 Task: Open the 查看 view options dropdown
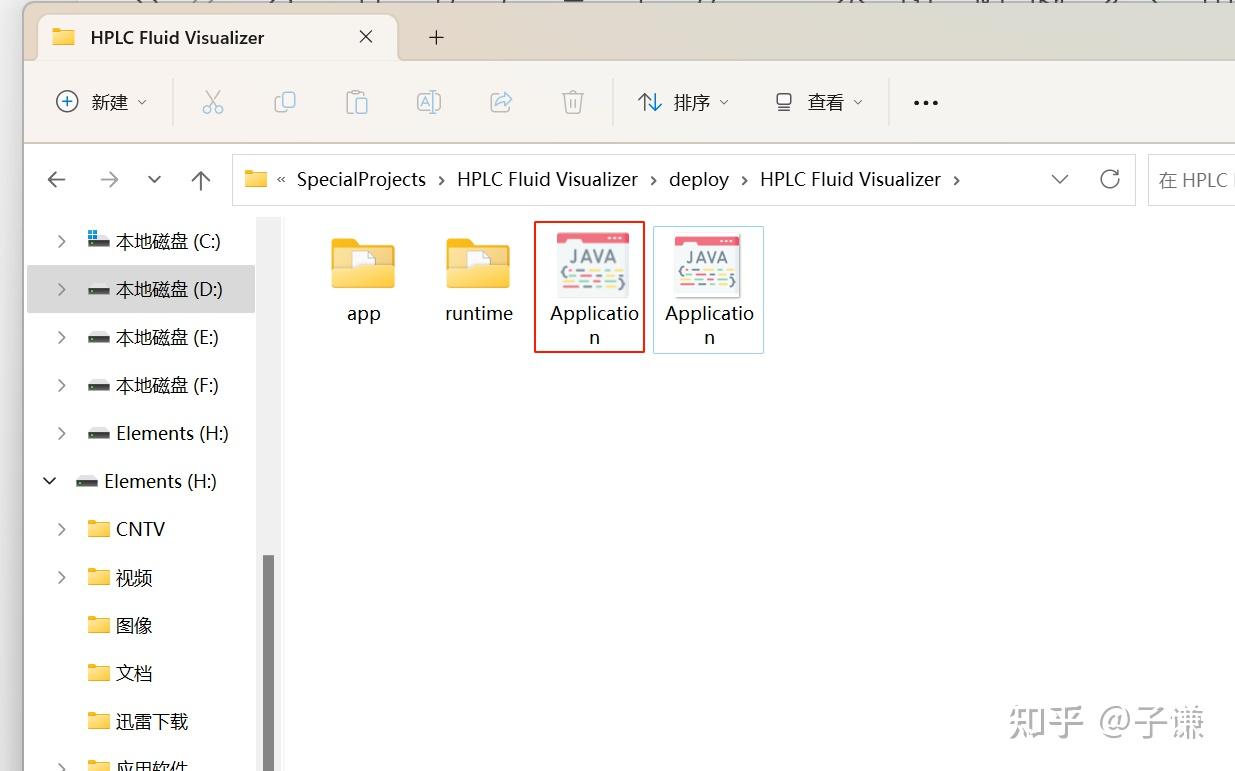coord(818,101)
